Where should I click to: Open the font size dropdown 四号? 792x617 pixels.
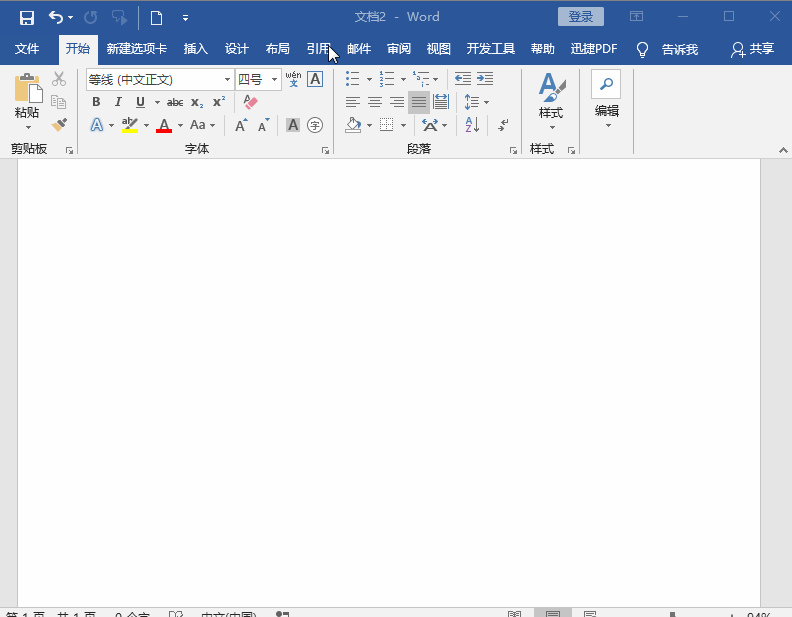pos(274,80)
